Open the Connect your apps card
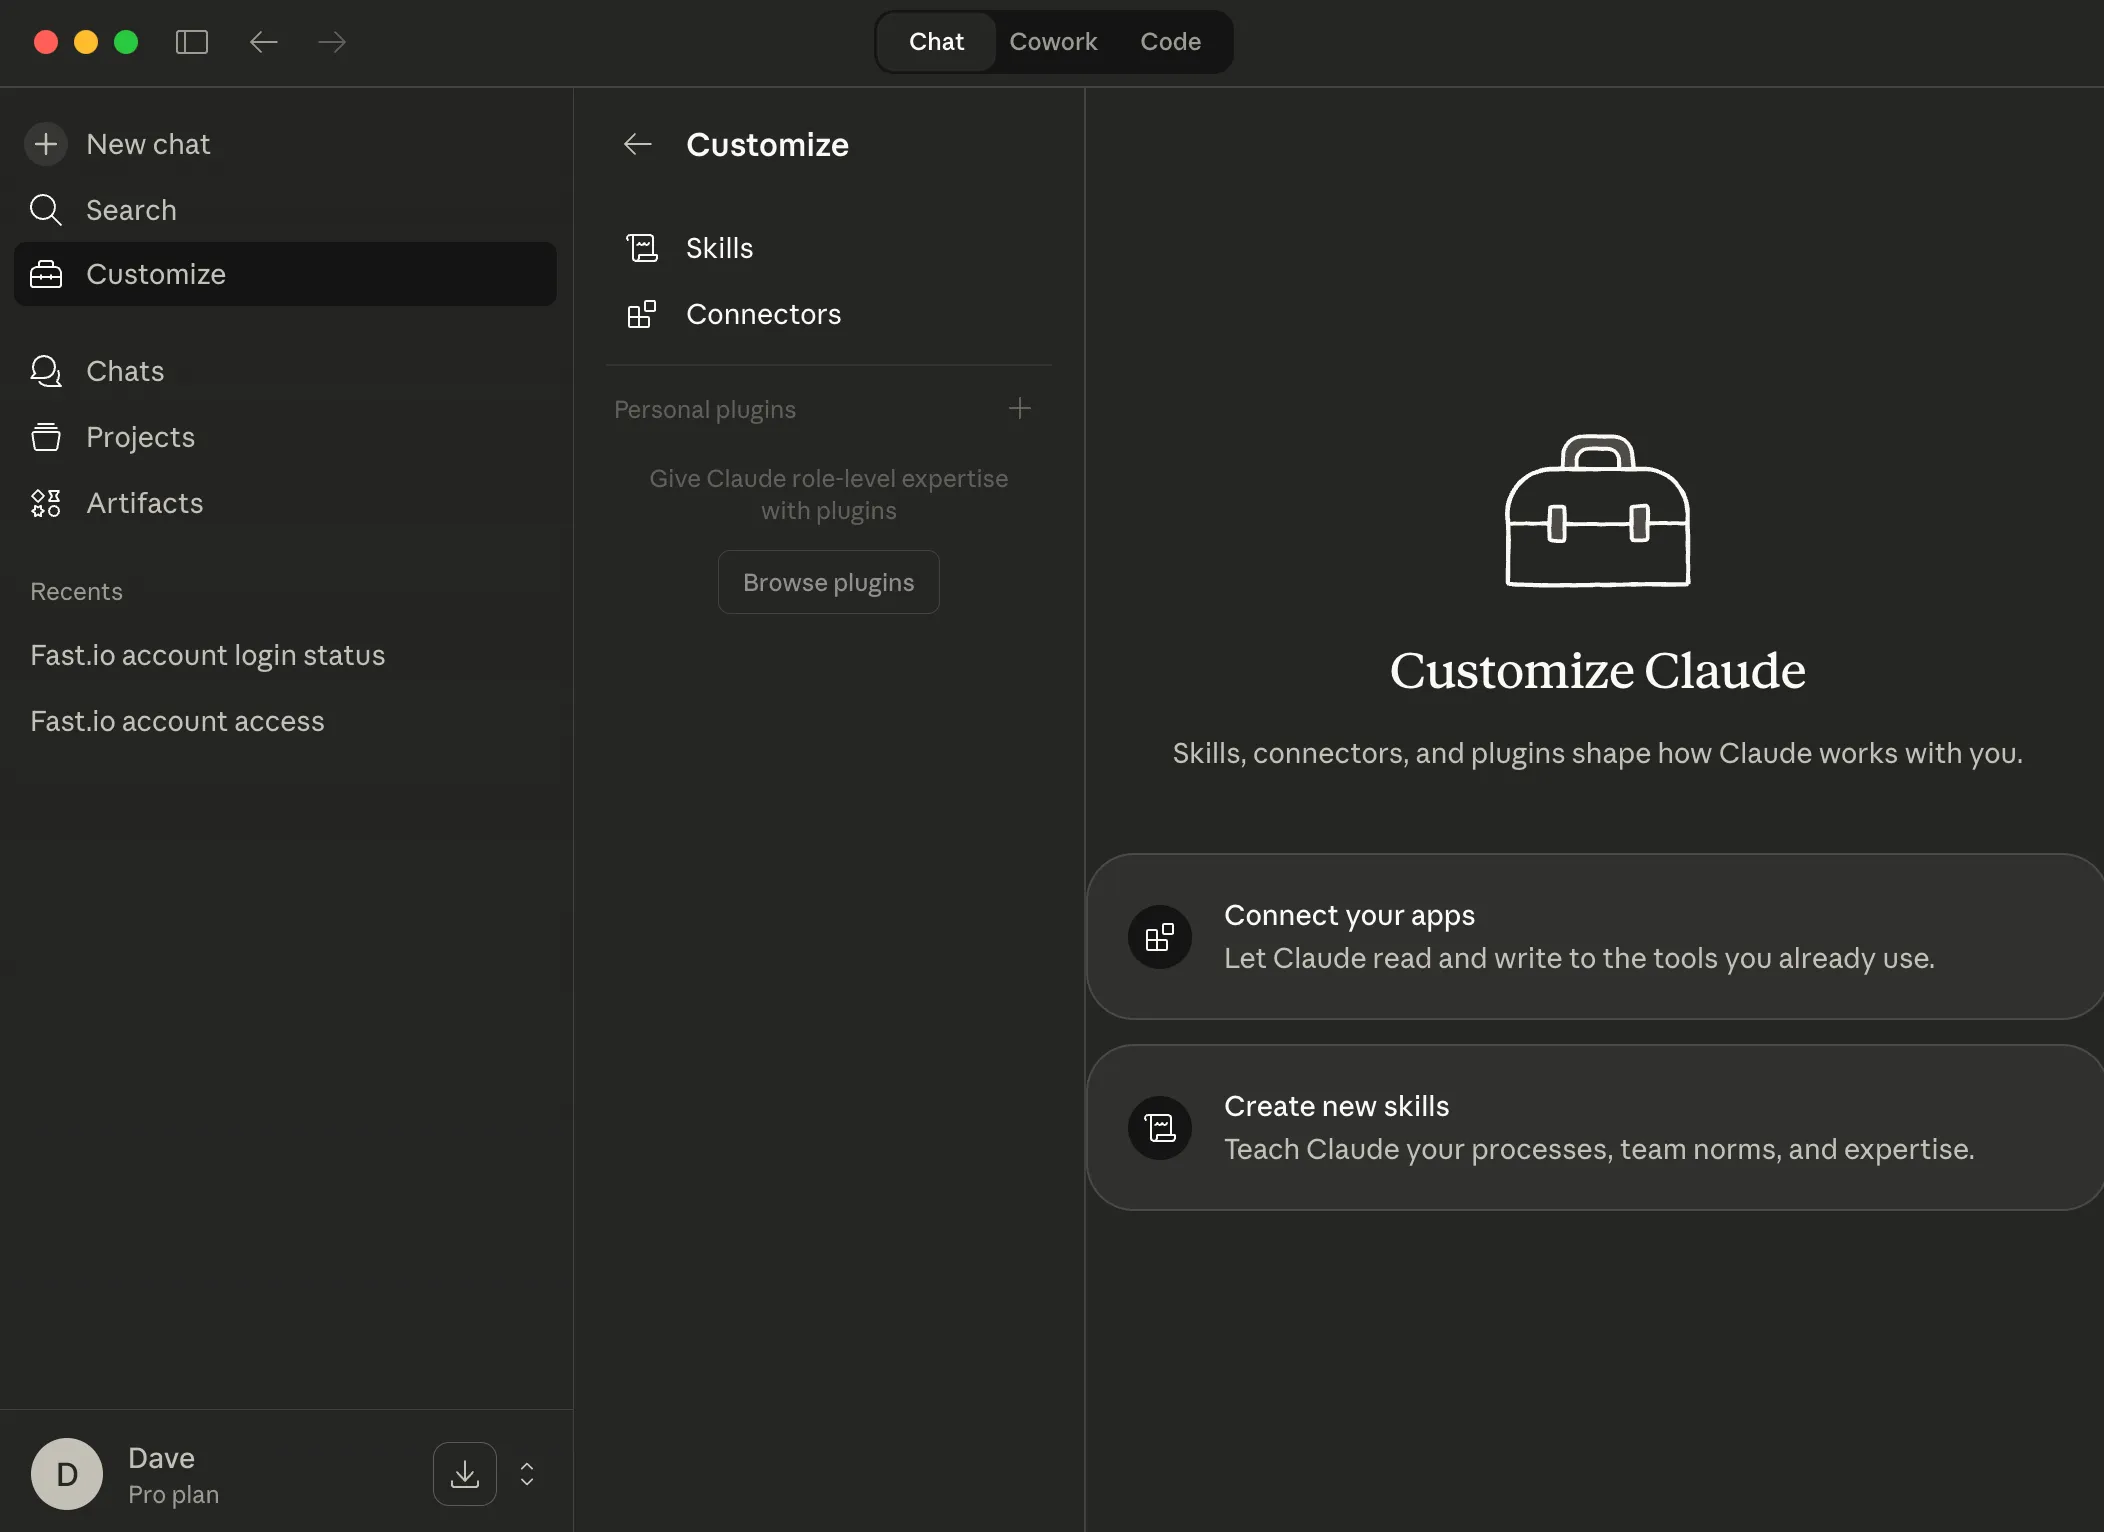2104x1532 pixels. click(1594, 936)
